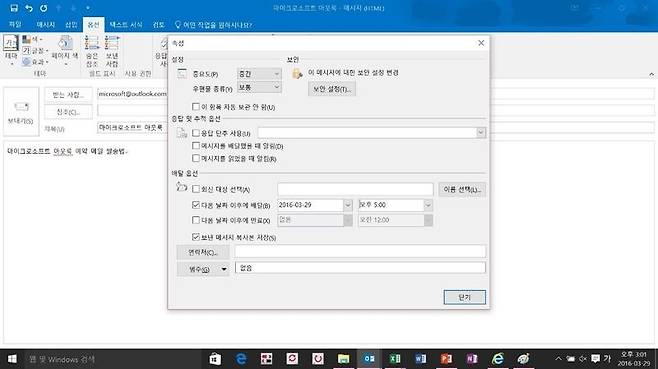Launch Internet Explorer from the taskbar
The image size is (658, 369).
[498, 359]
